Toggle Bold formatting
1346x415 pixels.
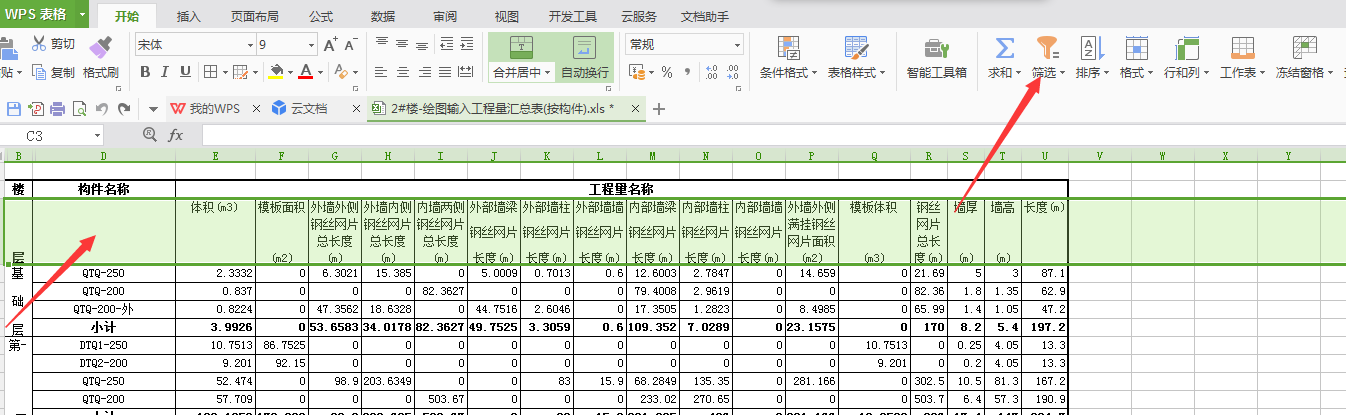click(145, 72)
